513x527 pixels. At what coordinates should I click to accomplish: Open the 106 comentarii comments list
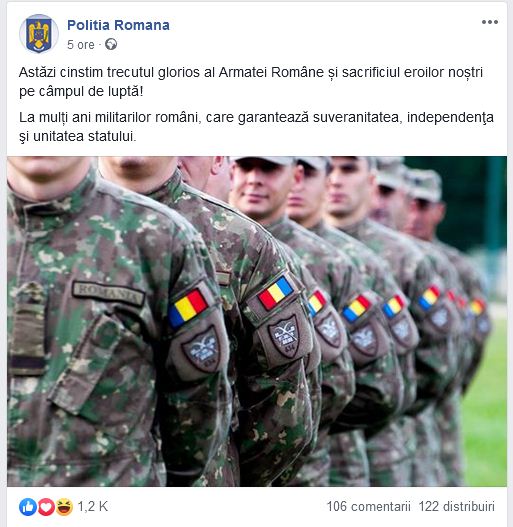click(369, 506)
